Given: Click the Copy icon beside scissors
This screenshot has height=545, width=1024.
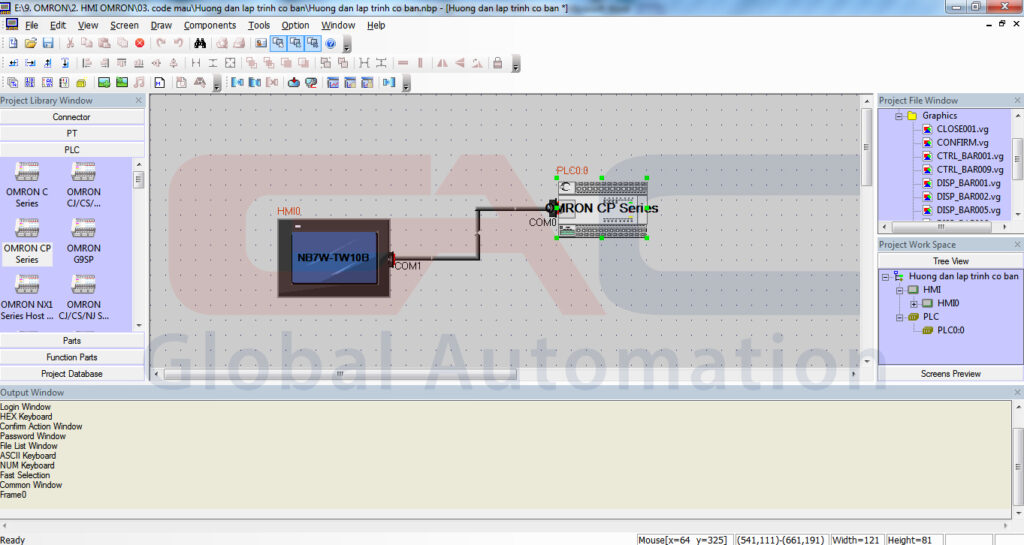Looking at the screenshot, I should [87, 43].
